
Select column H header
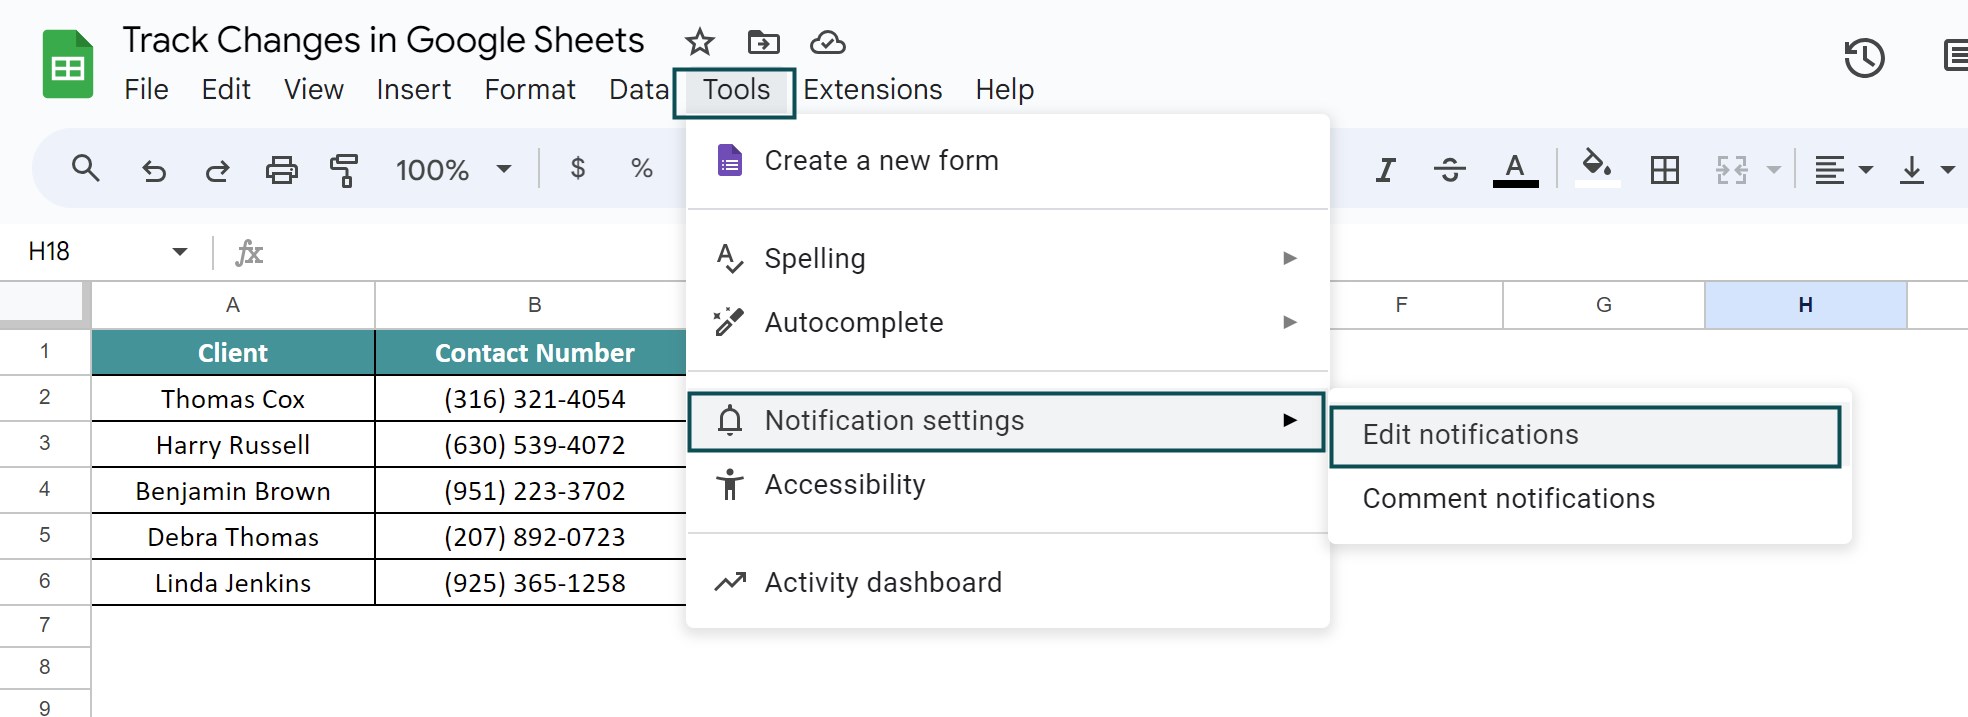pyautogui.click(x=1806, y=305)
